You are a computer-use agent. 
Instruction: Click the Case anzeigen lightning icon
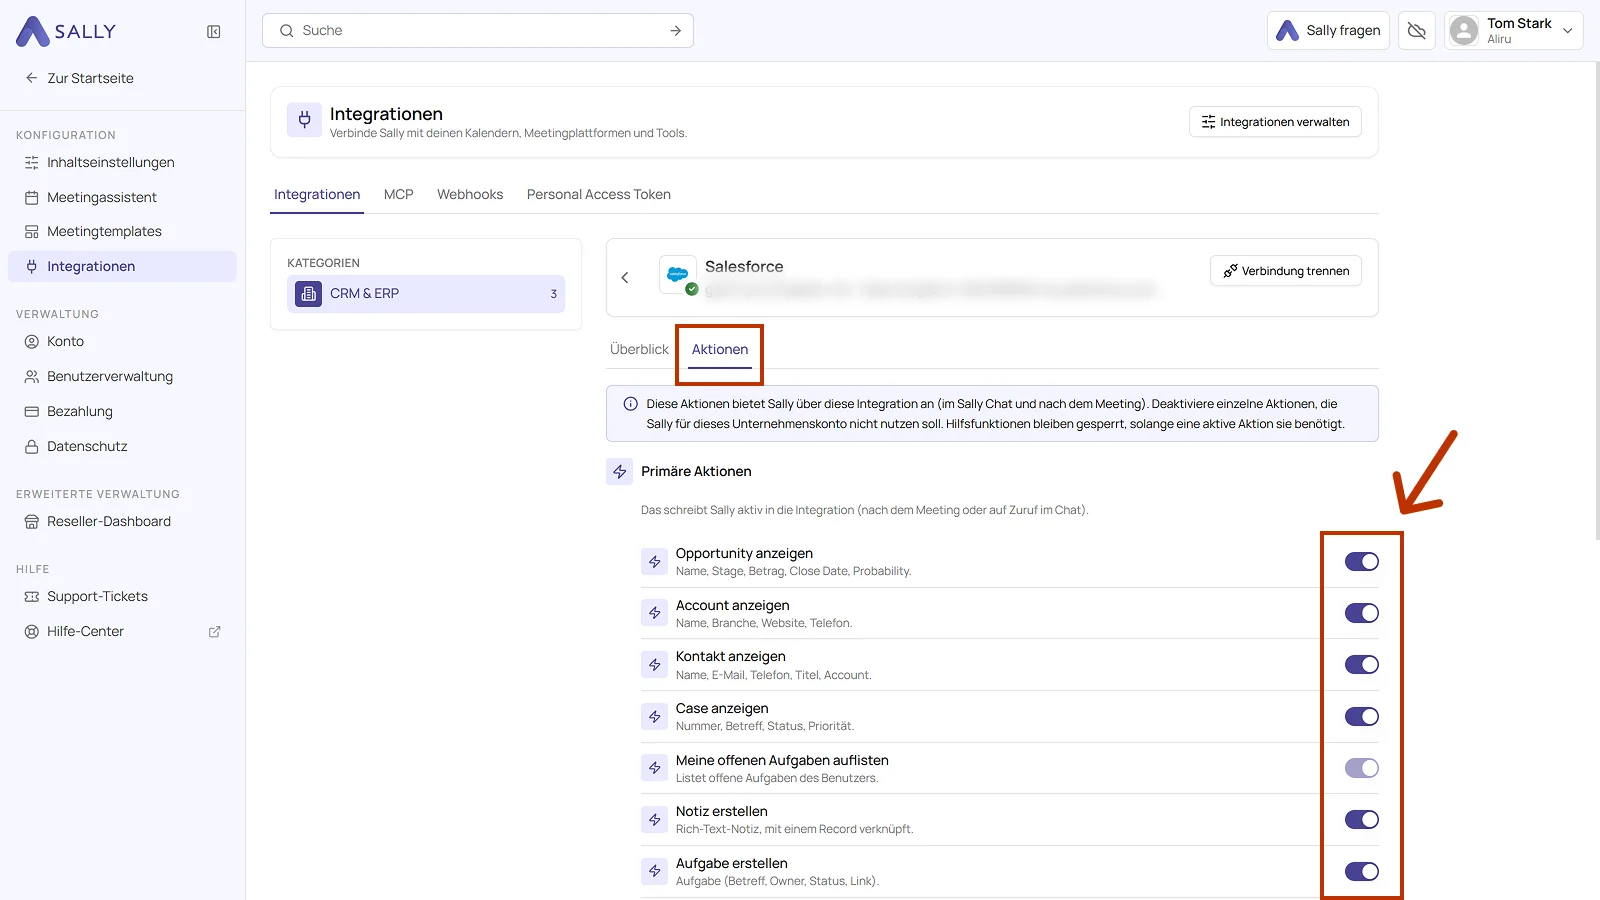coord(655,717)
